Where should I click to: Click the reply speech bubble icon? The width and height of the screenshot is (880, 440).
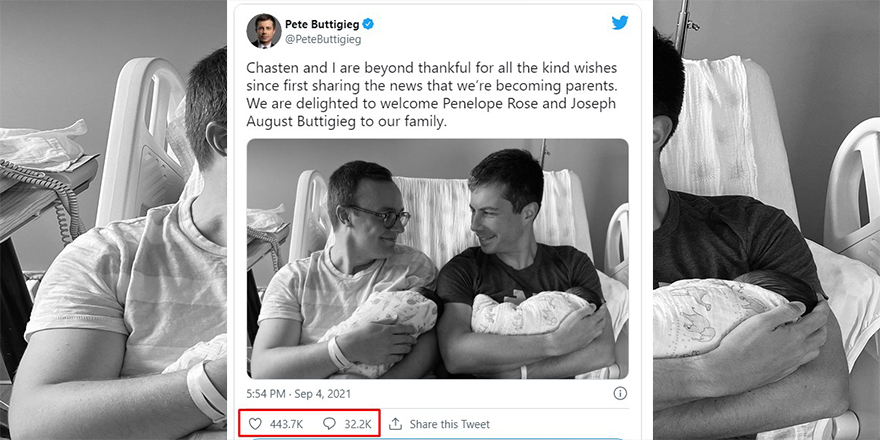click(329, 424)
